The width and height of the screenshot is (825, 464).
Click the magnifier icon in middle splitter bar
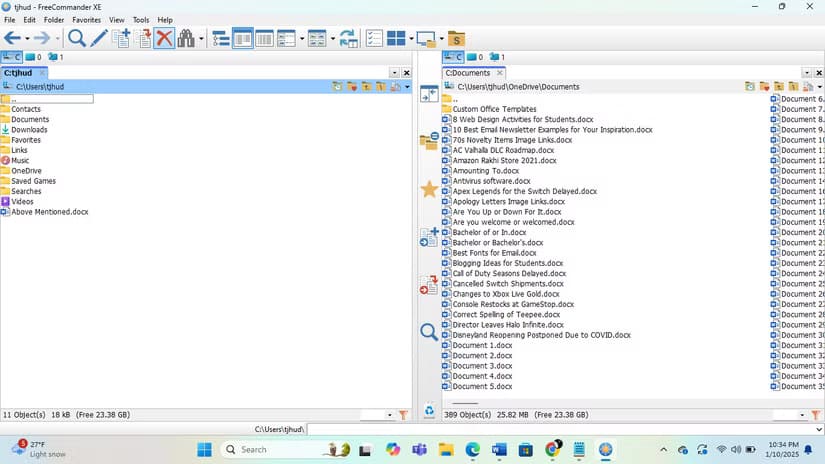[429, 332]
